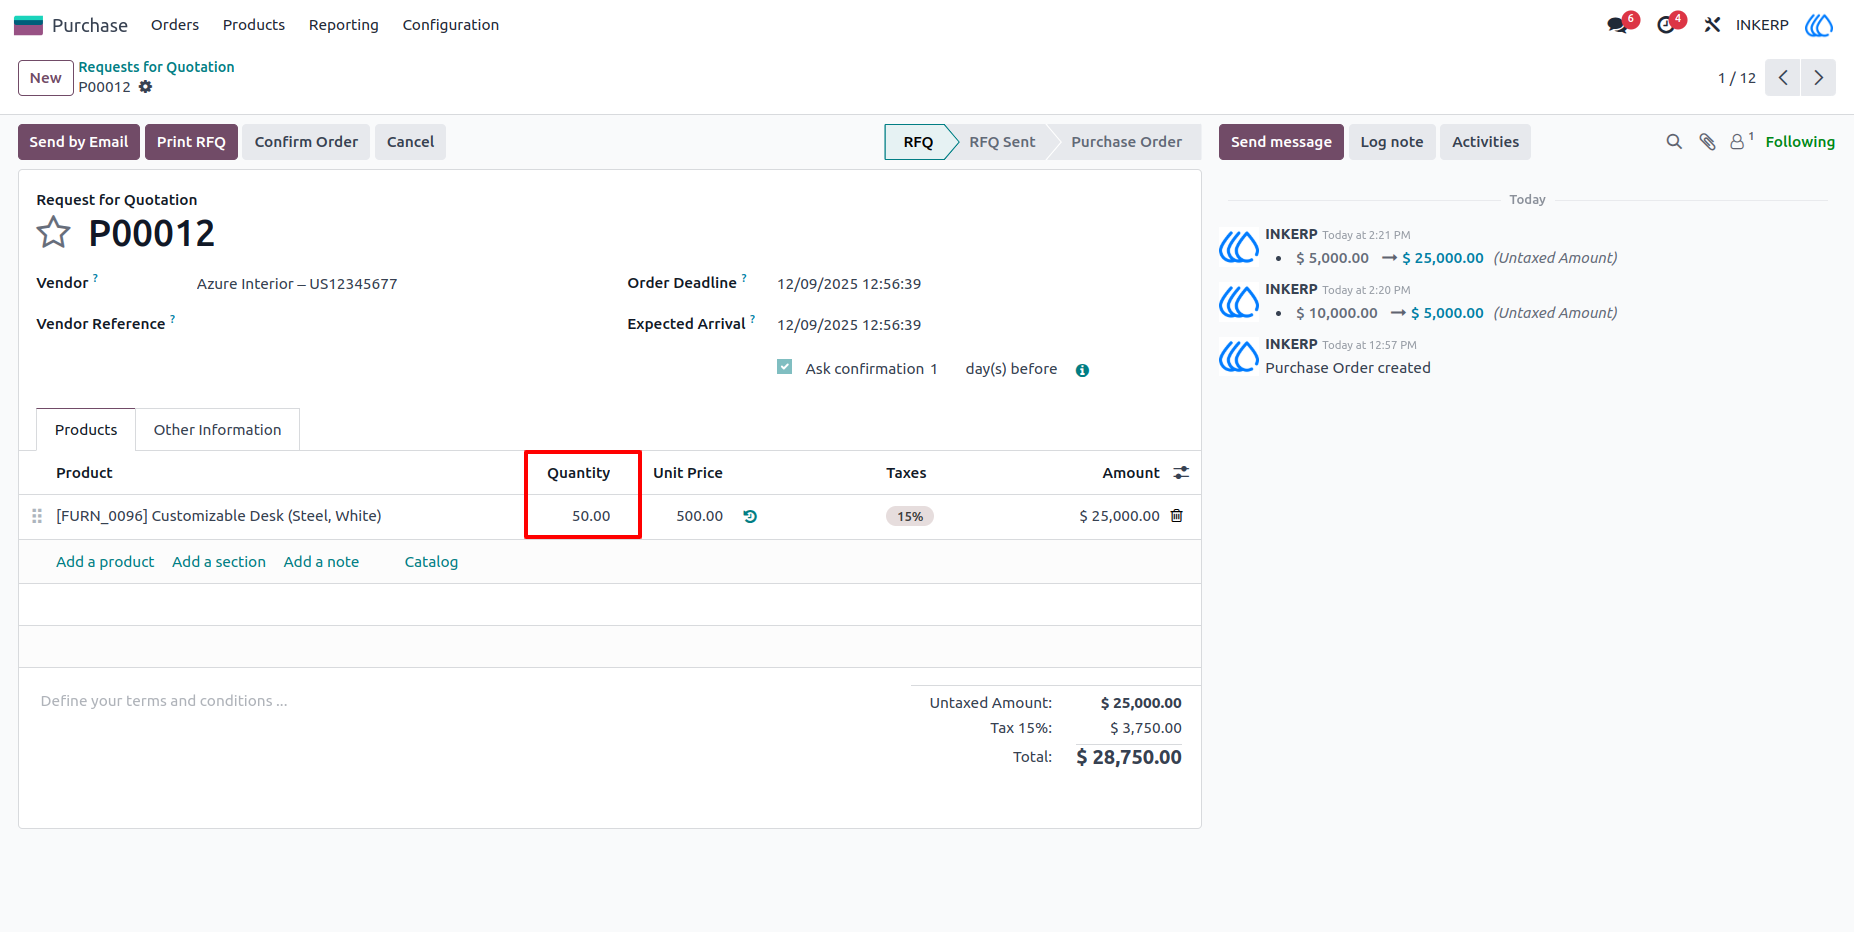The height and width of the screenshot is (932, 1854).
Task: Open the Reporting menu
Action: (x=343, y=25)
